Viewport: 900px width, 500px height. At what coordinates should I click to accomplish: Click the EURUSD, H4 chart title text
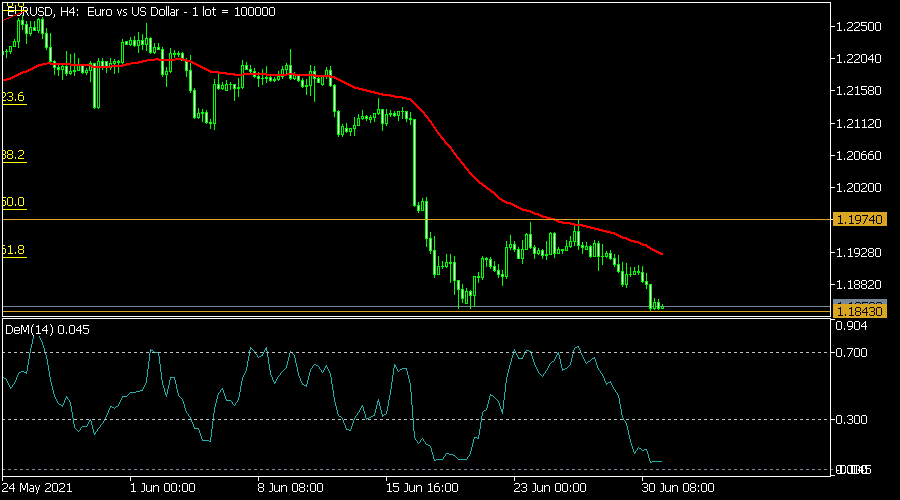[x=141, y=11]
